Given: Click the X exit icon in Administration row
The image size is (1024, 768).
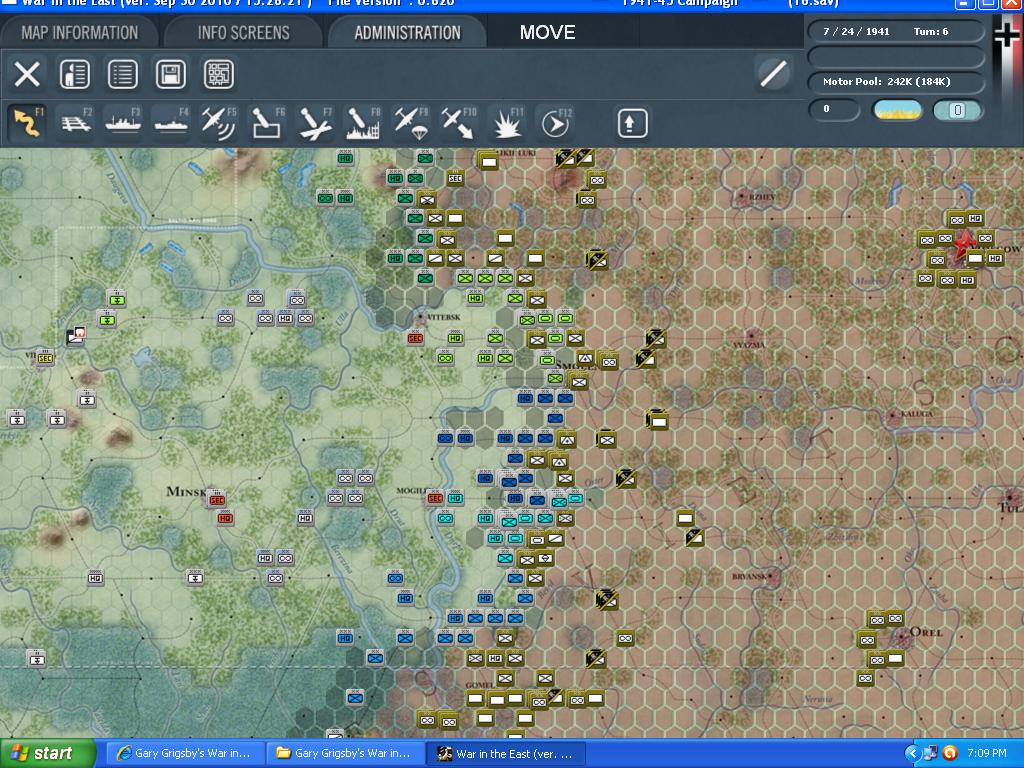Looking at the screenshot, I should coord(27,74).
